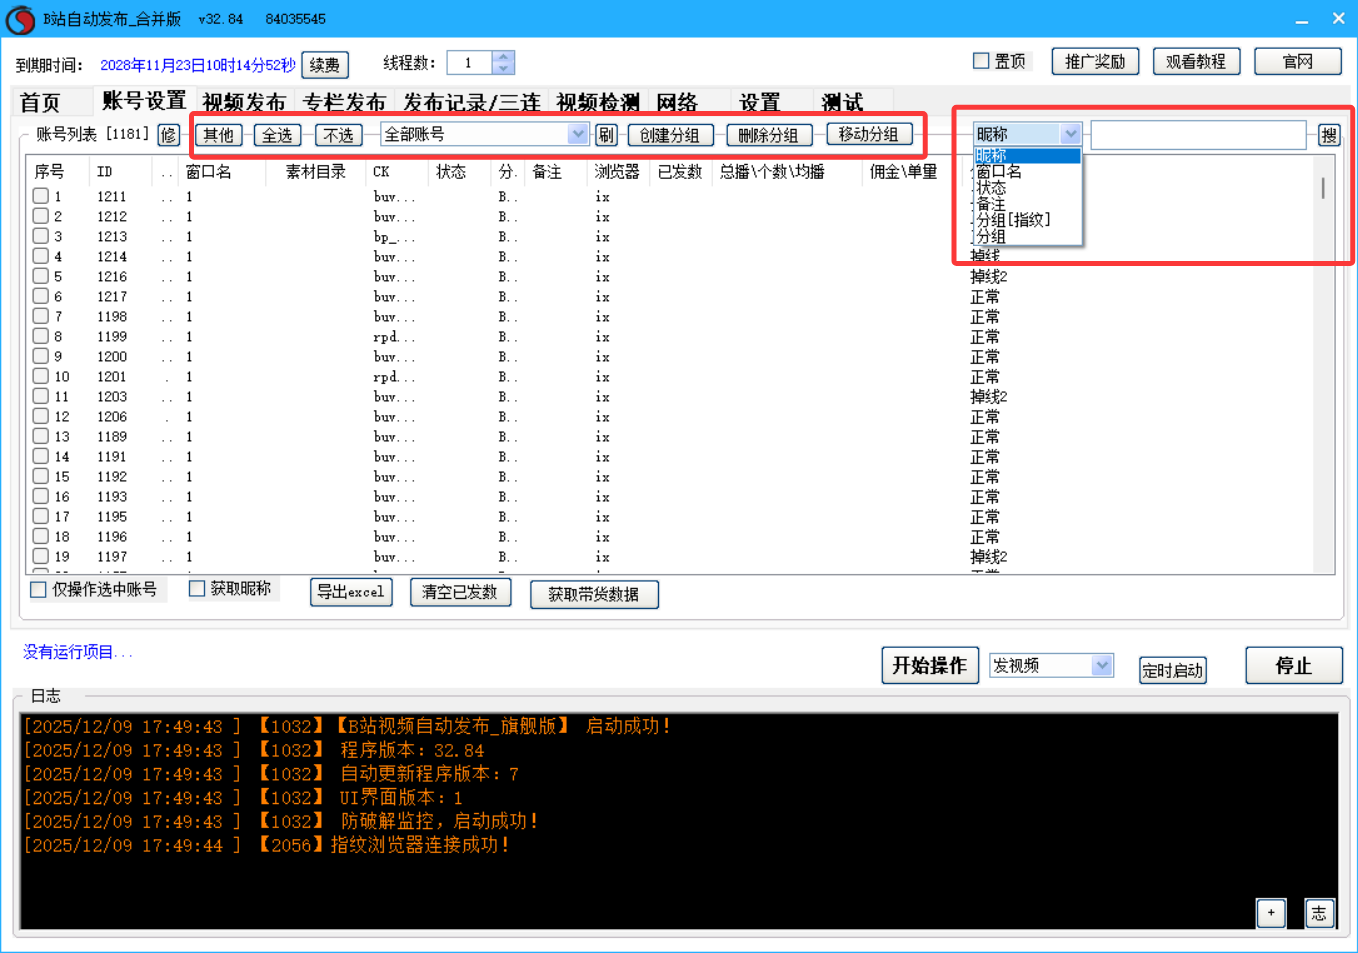The image size is (1358, 953).
Task: Click the 开始操作 button
Action: tap(928, 665)
